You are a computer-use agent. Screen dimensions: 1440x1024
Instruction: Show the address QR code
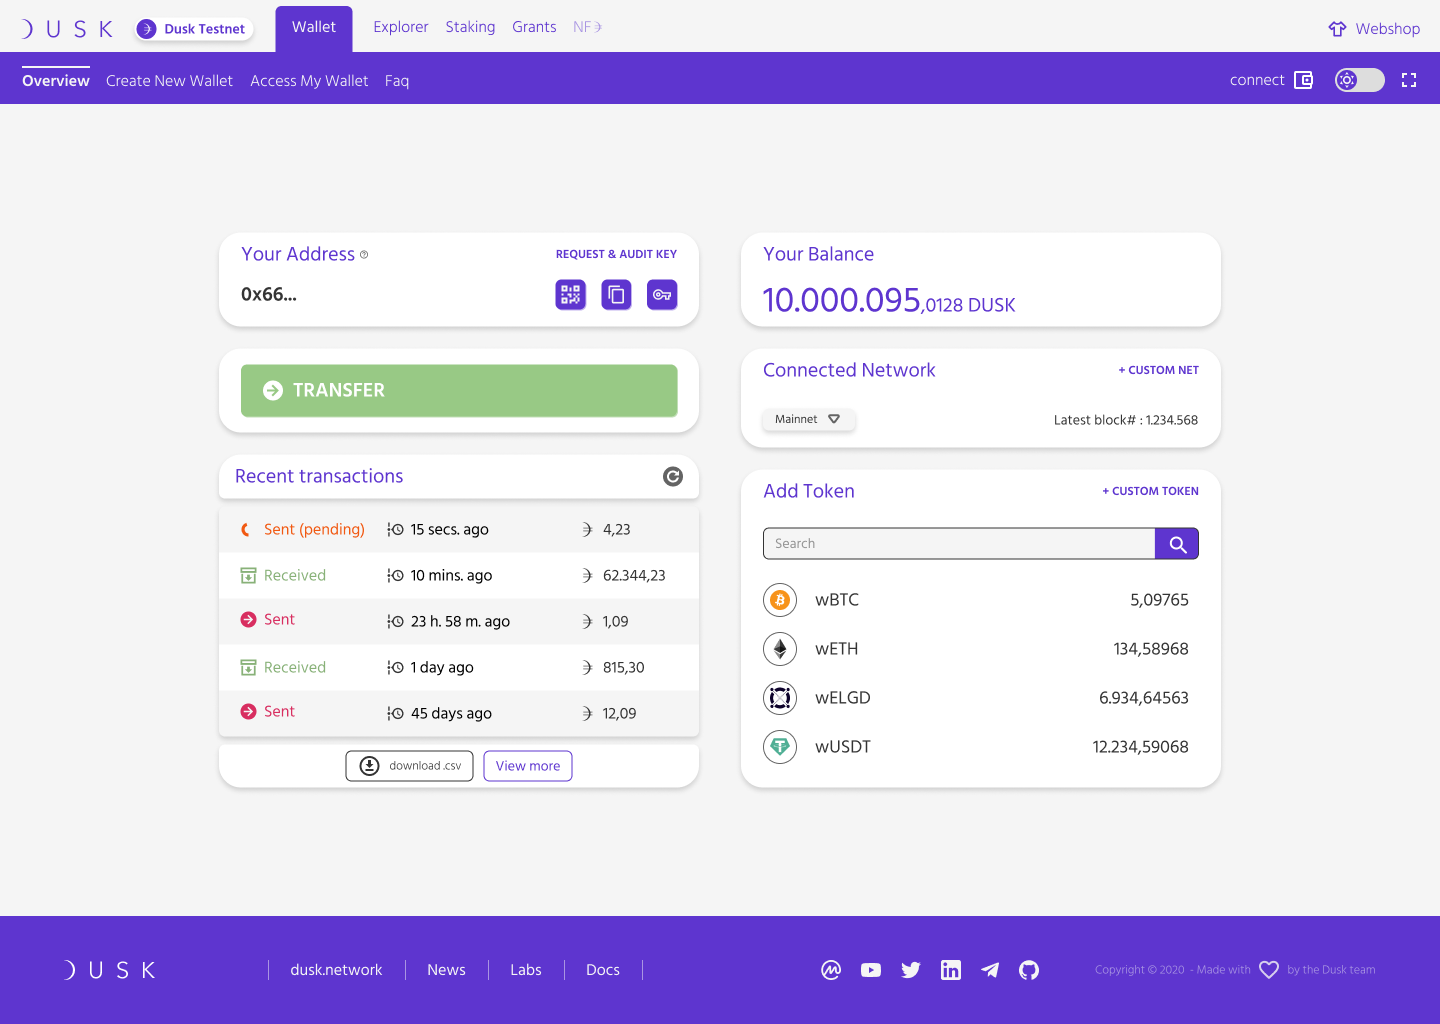click(x=570, y=294)
